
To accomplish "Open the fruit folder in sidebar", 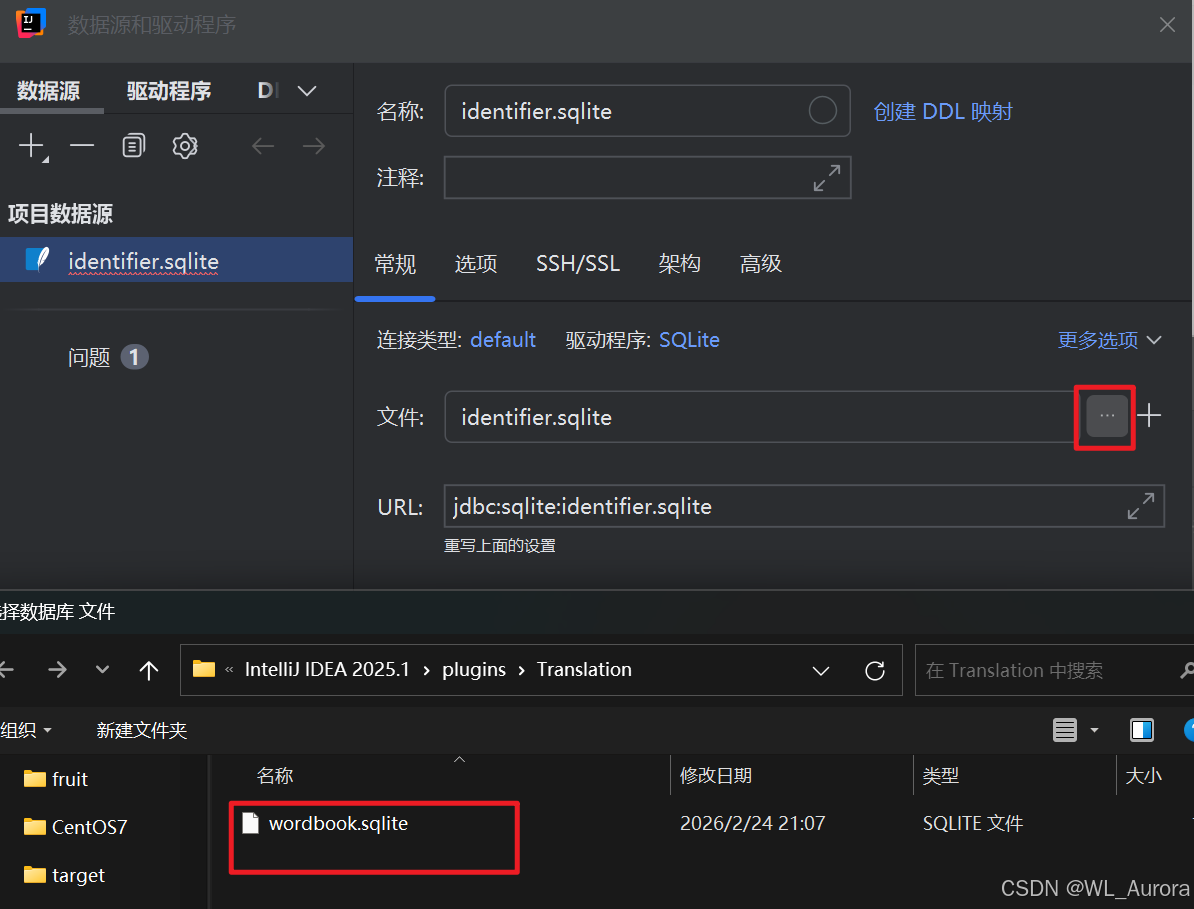I will tap(56, 779).
